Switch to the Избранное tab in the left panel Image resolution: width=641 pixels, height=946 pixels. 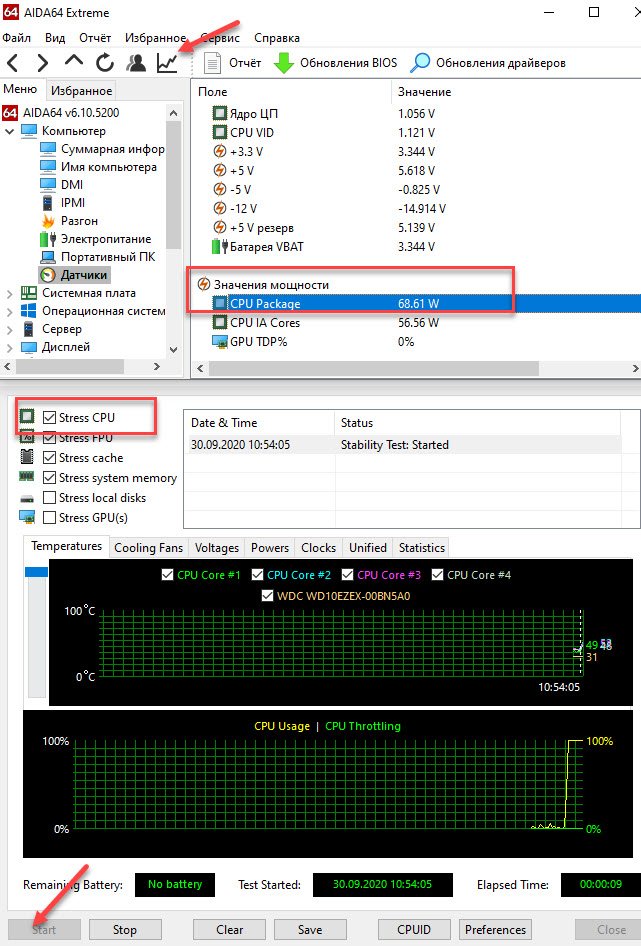tap(81, 90)
